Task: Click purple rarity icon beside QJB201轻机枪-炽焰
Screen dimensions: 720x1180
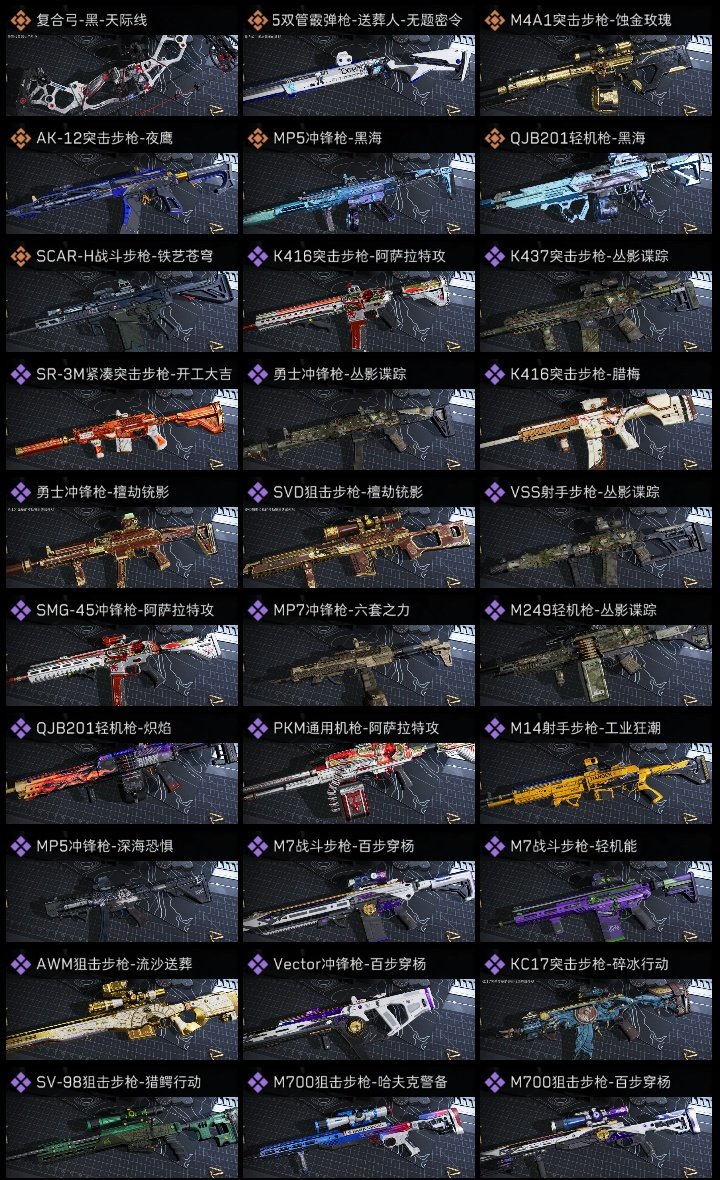Action: click(x=20, y=728)
